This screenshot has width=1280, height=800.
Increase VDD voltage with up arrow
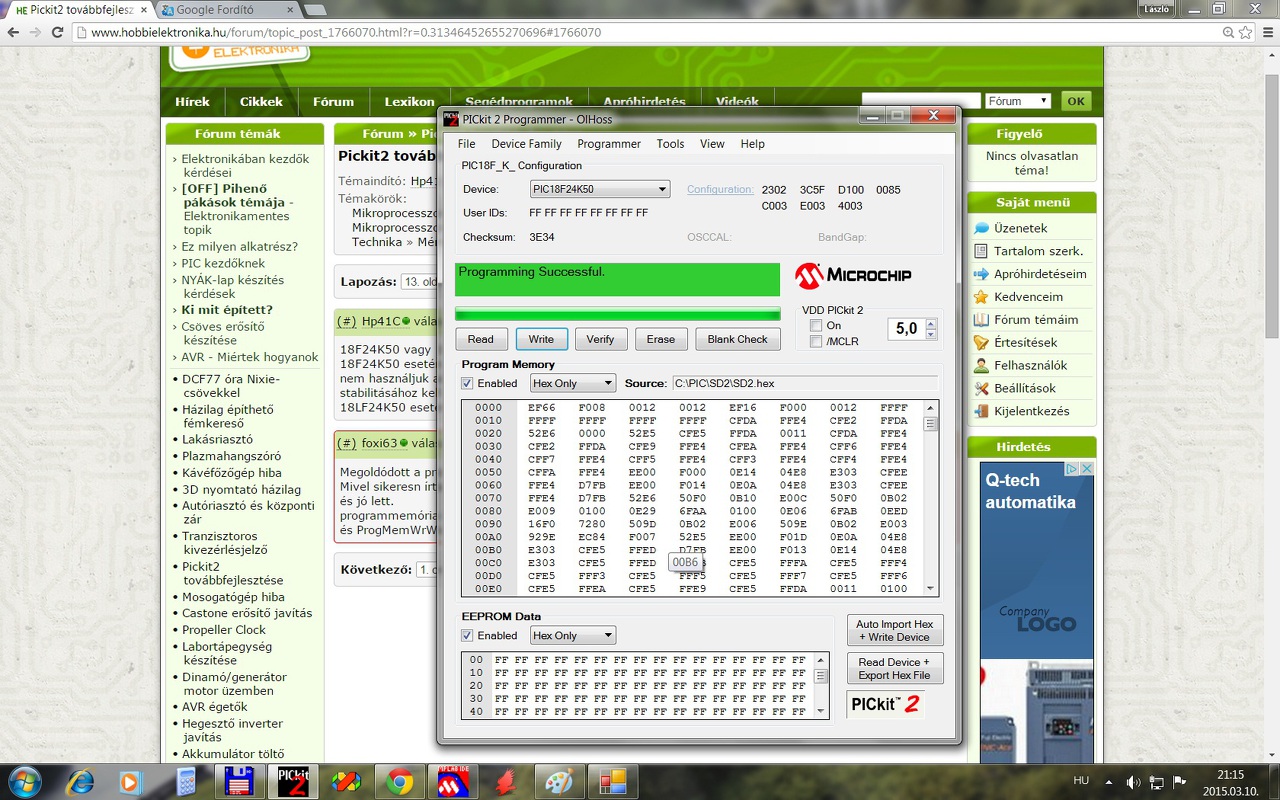[x=931, y=324]
